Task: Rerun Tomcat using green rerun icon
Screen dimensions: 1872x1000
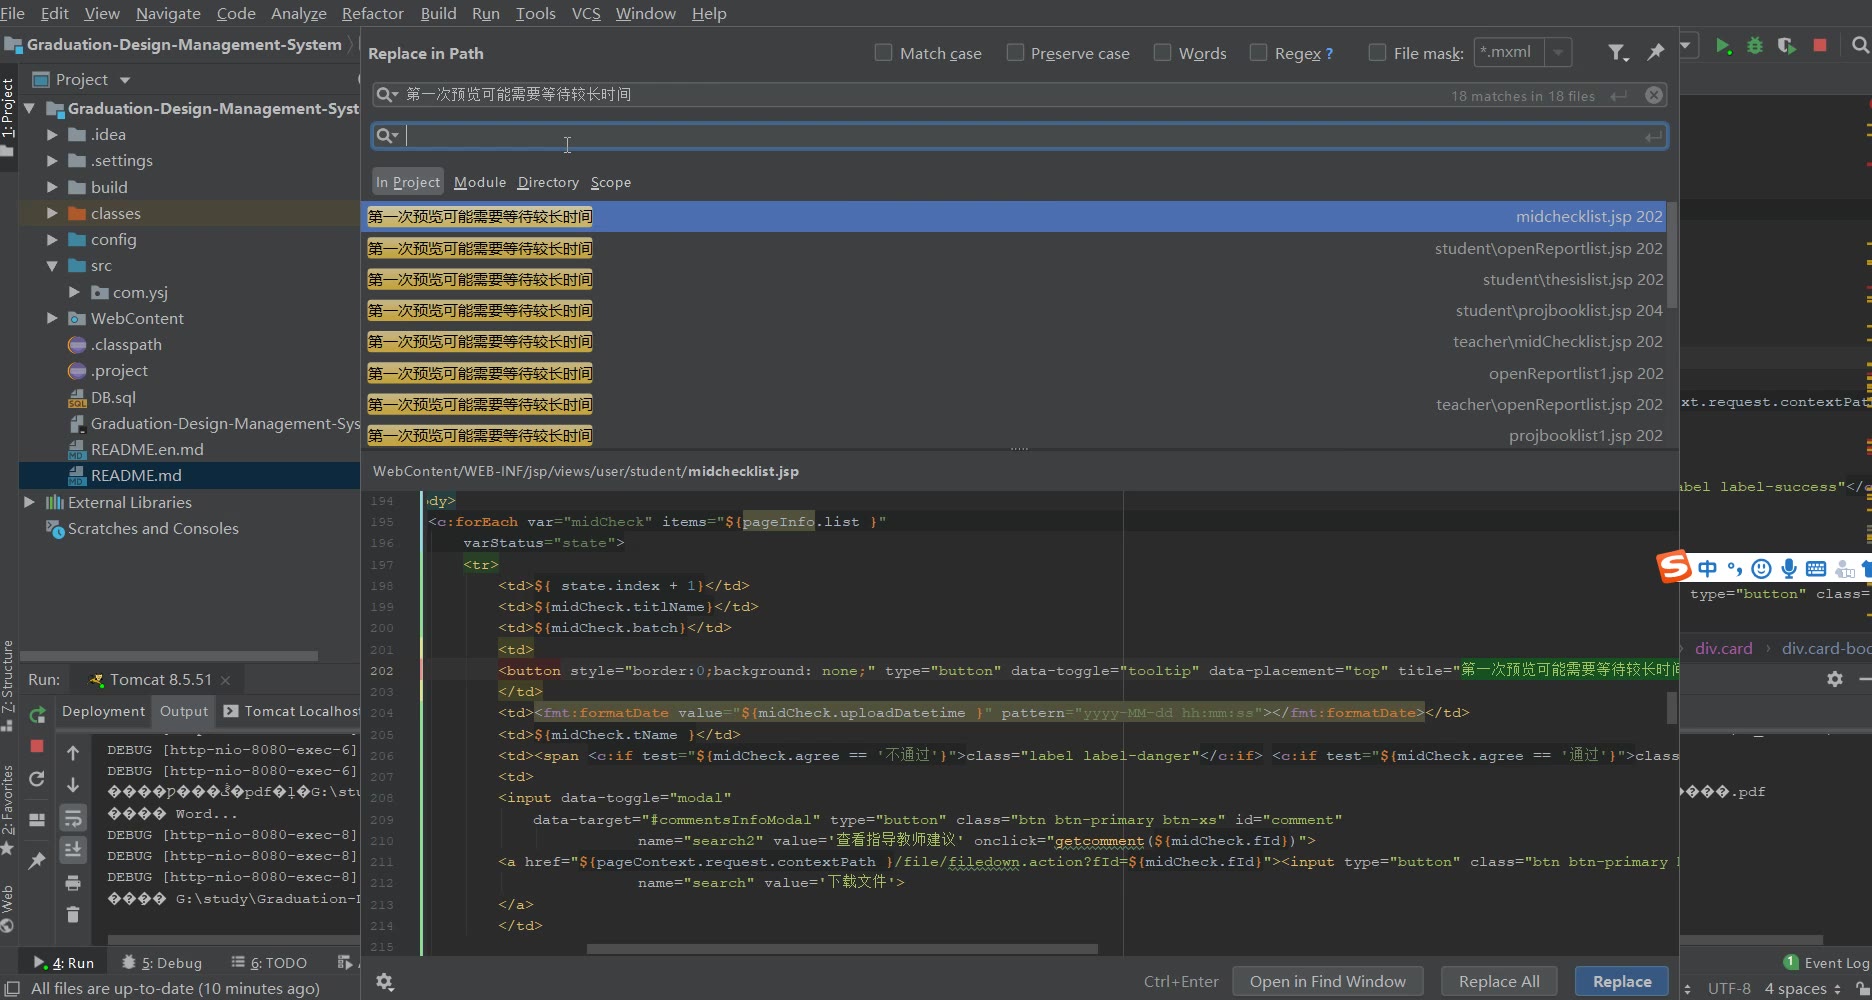Action: [x=38, y=715]
